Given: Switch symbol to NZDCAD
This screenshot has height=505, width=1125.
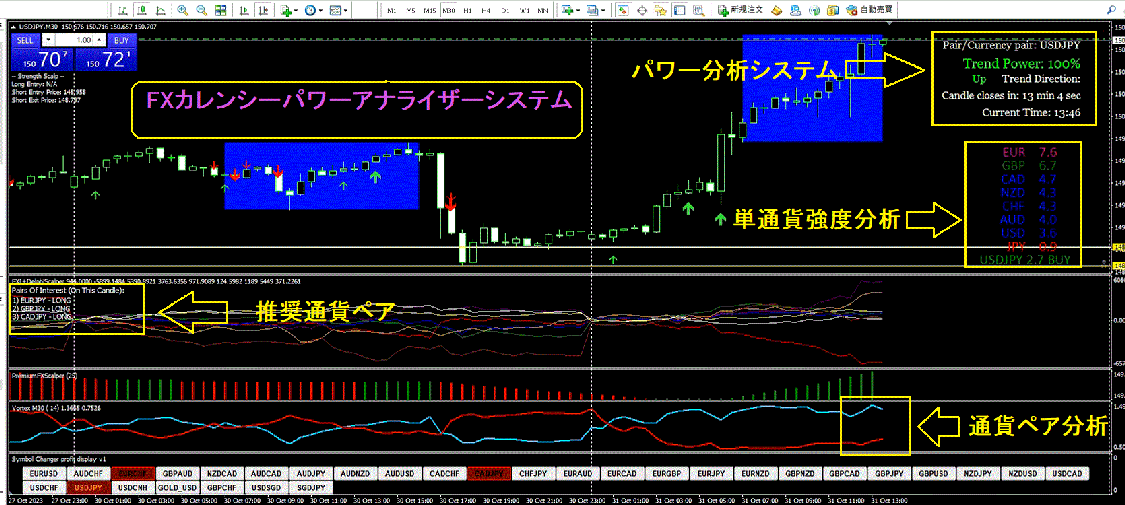Looking at the screenshot, I should coord(221,473).
